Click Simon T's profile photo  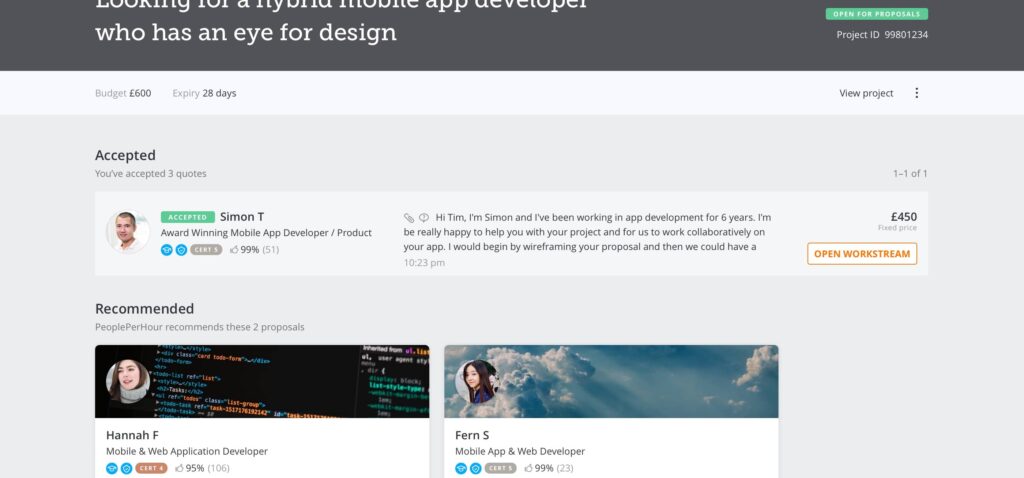click(128, 232)
